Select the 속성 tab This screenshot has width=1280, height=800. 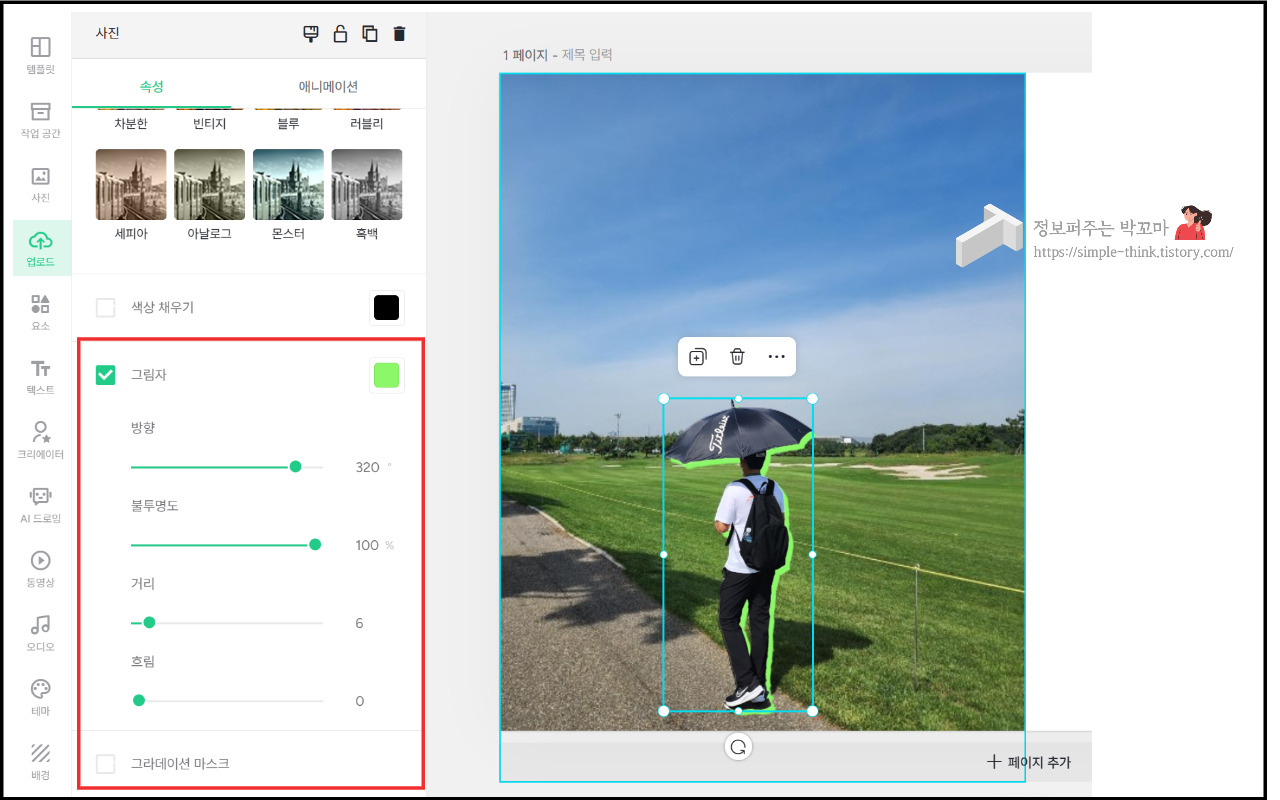(x=152, y=87)
